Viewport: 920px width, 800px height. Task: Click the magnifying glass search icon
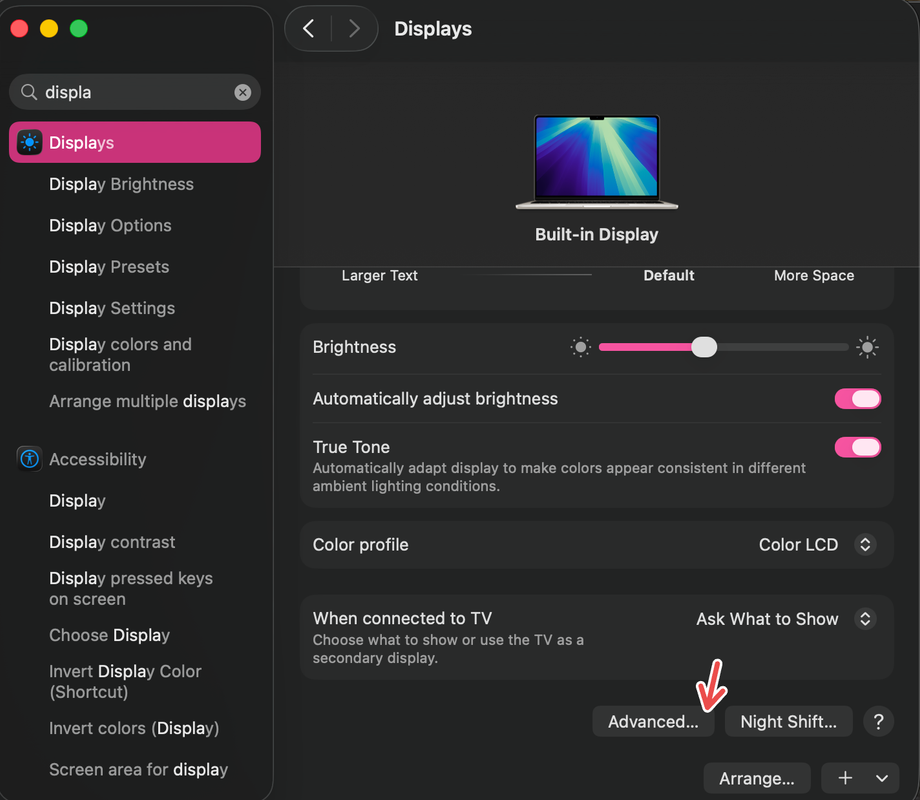[29, 92]
